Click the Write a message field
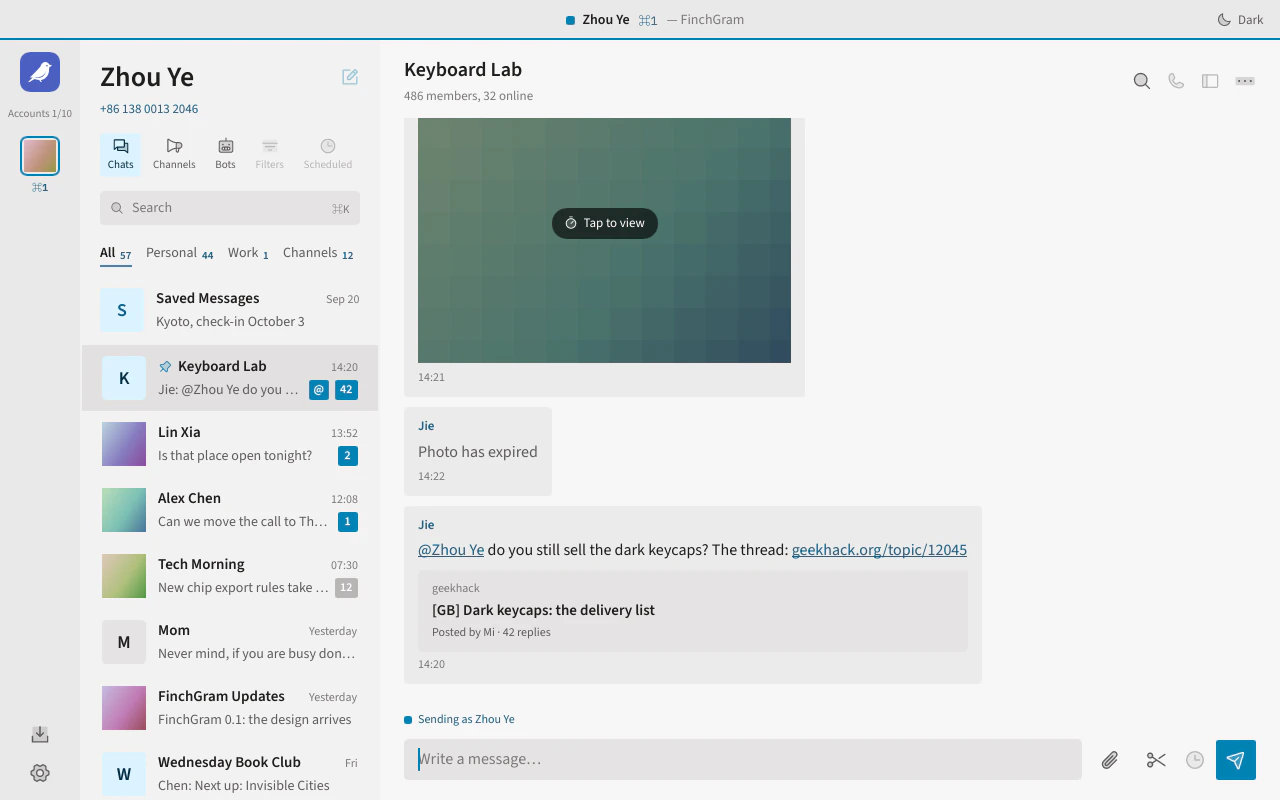 coord(743,759)
